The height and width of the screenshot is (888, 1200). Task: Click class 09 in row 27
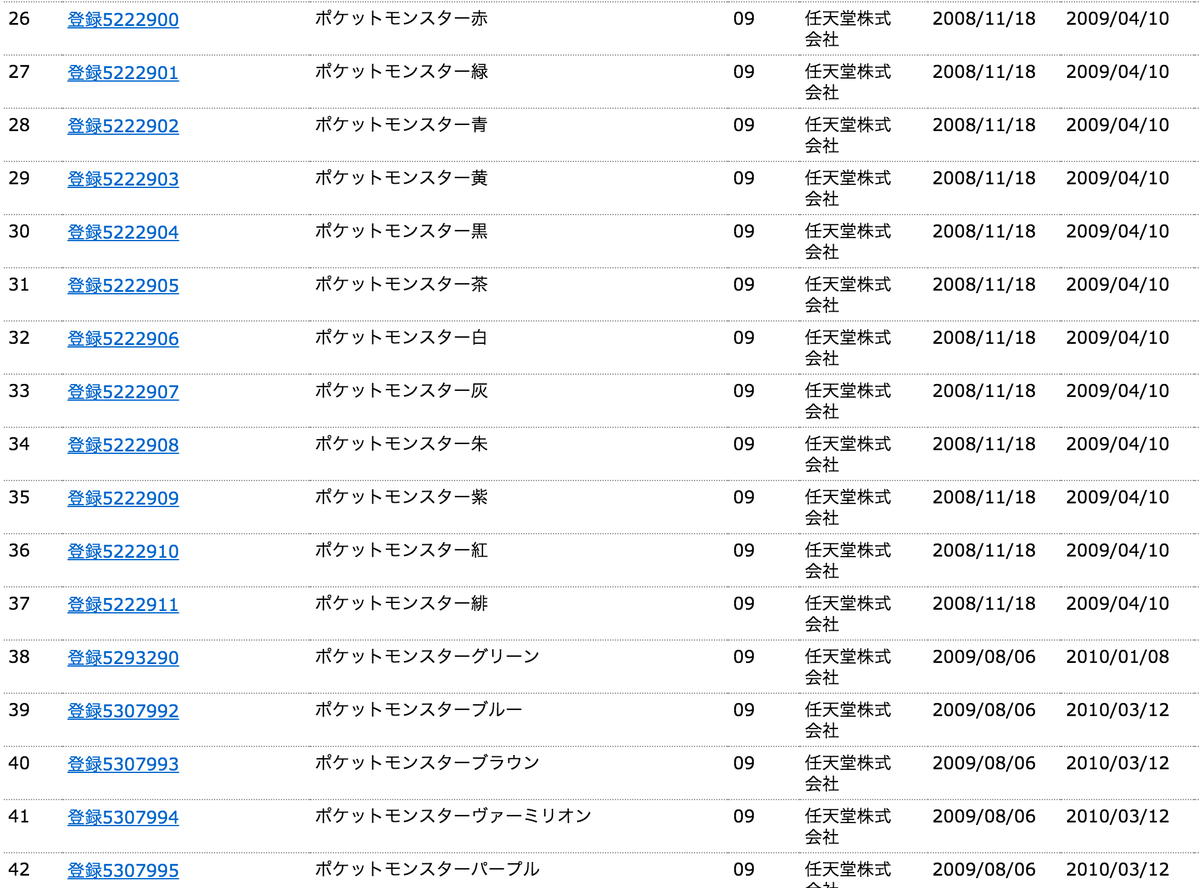click(744, 72)
